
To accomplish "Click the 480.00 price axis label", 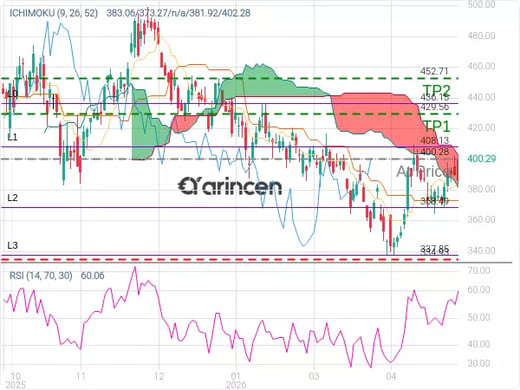I will point(481,35).
